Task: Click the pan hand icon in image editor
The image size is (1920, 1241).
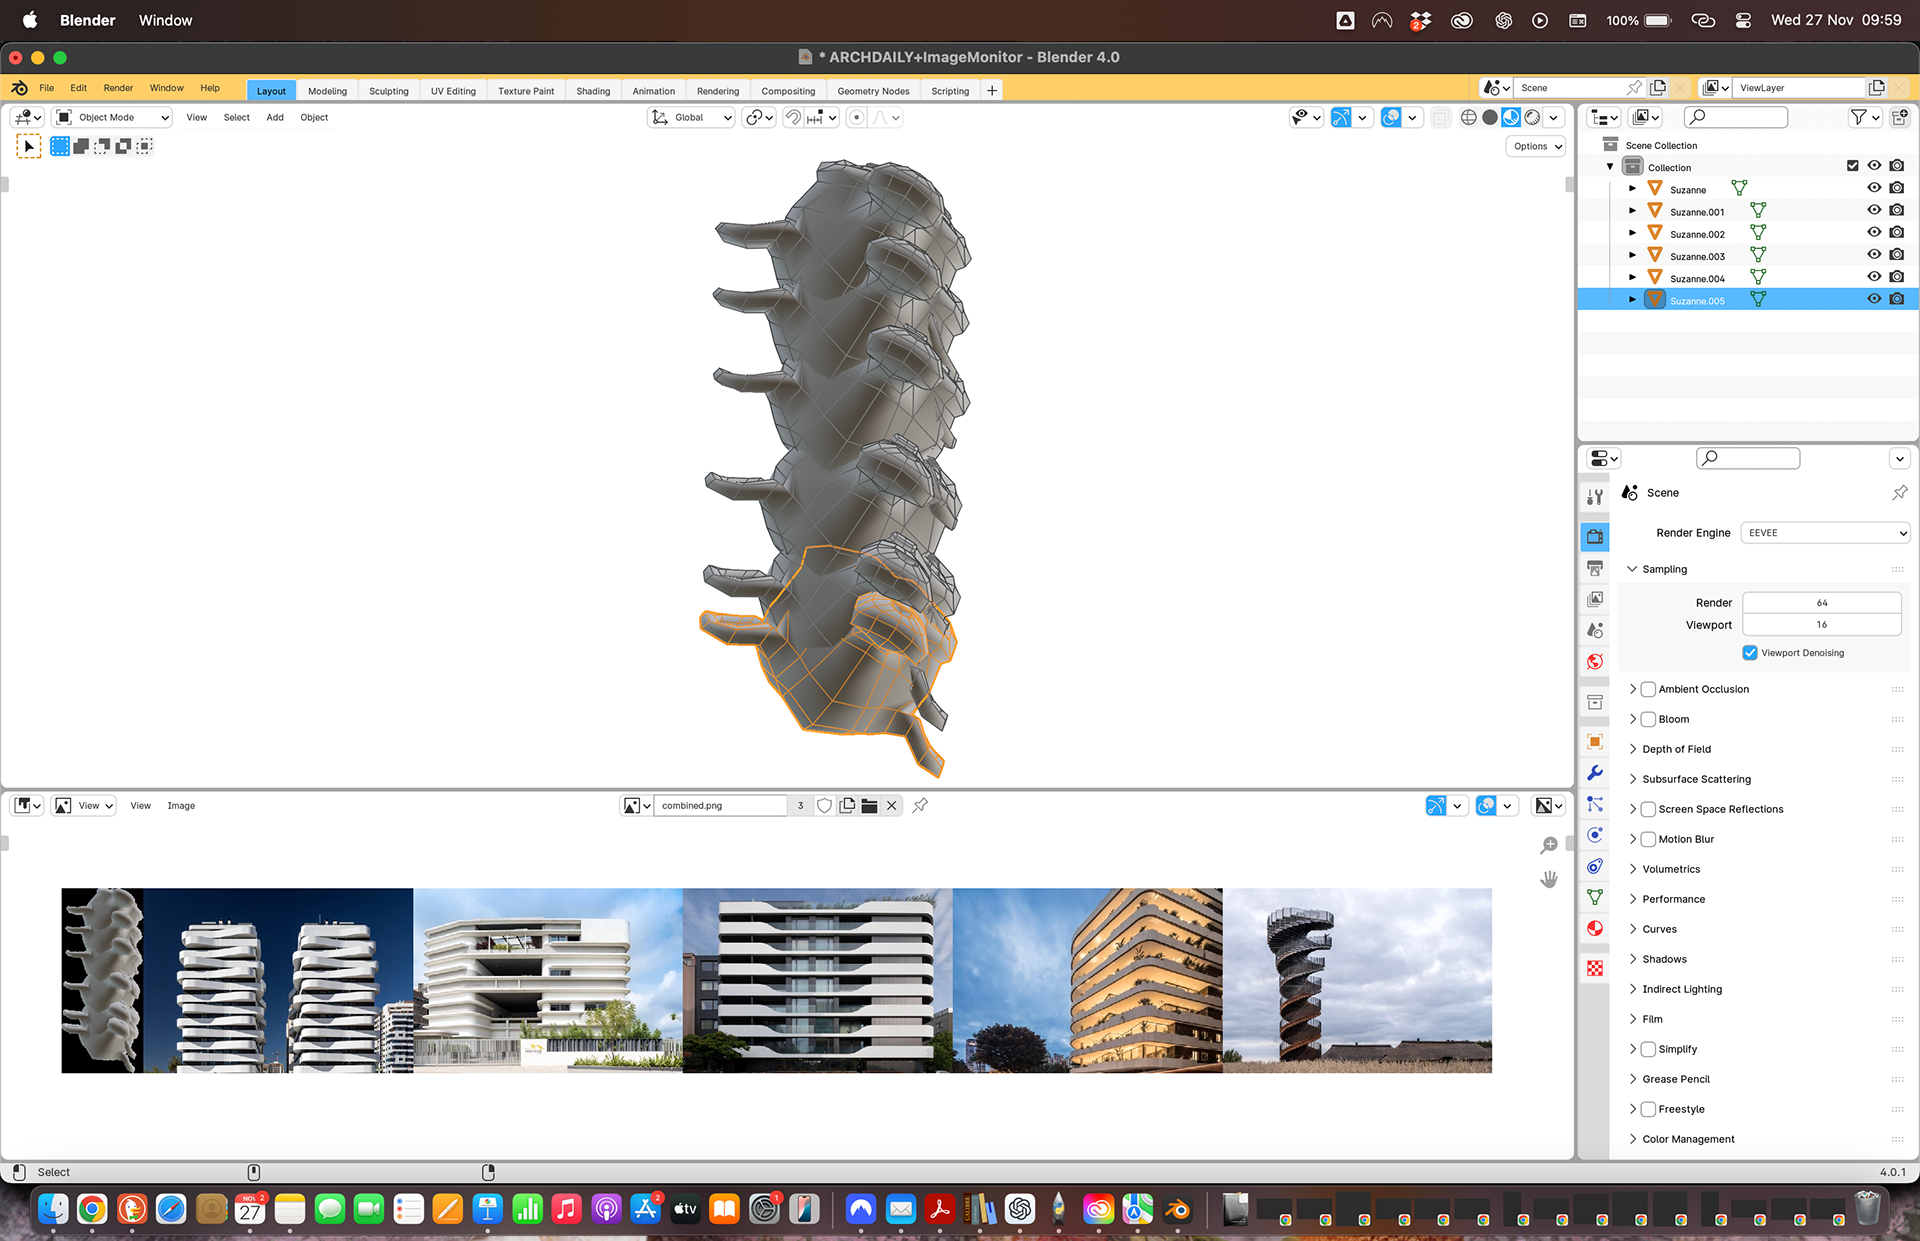Action: click(1549, 879)
